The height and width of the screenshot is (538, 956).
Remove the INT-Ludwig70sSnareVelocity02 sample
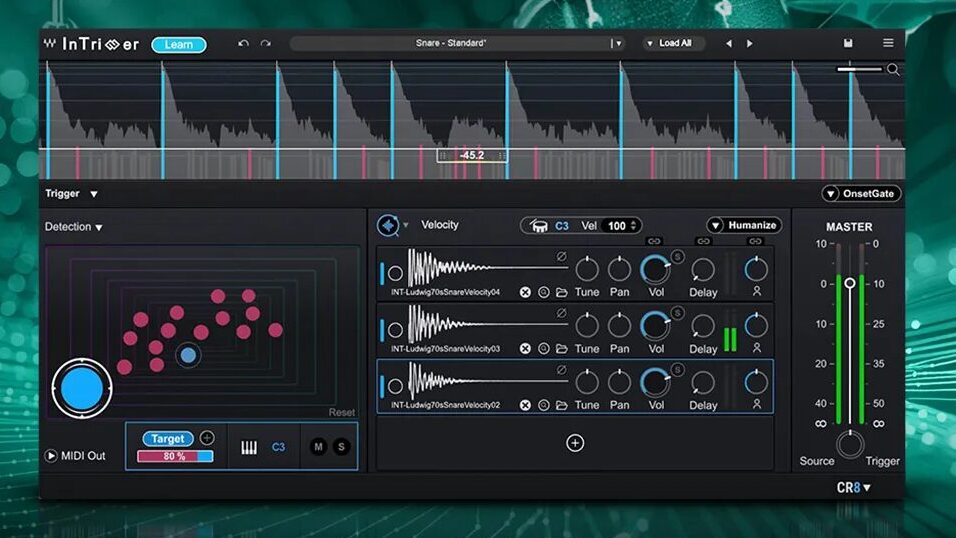tap(525, 404)
